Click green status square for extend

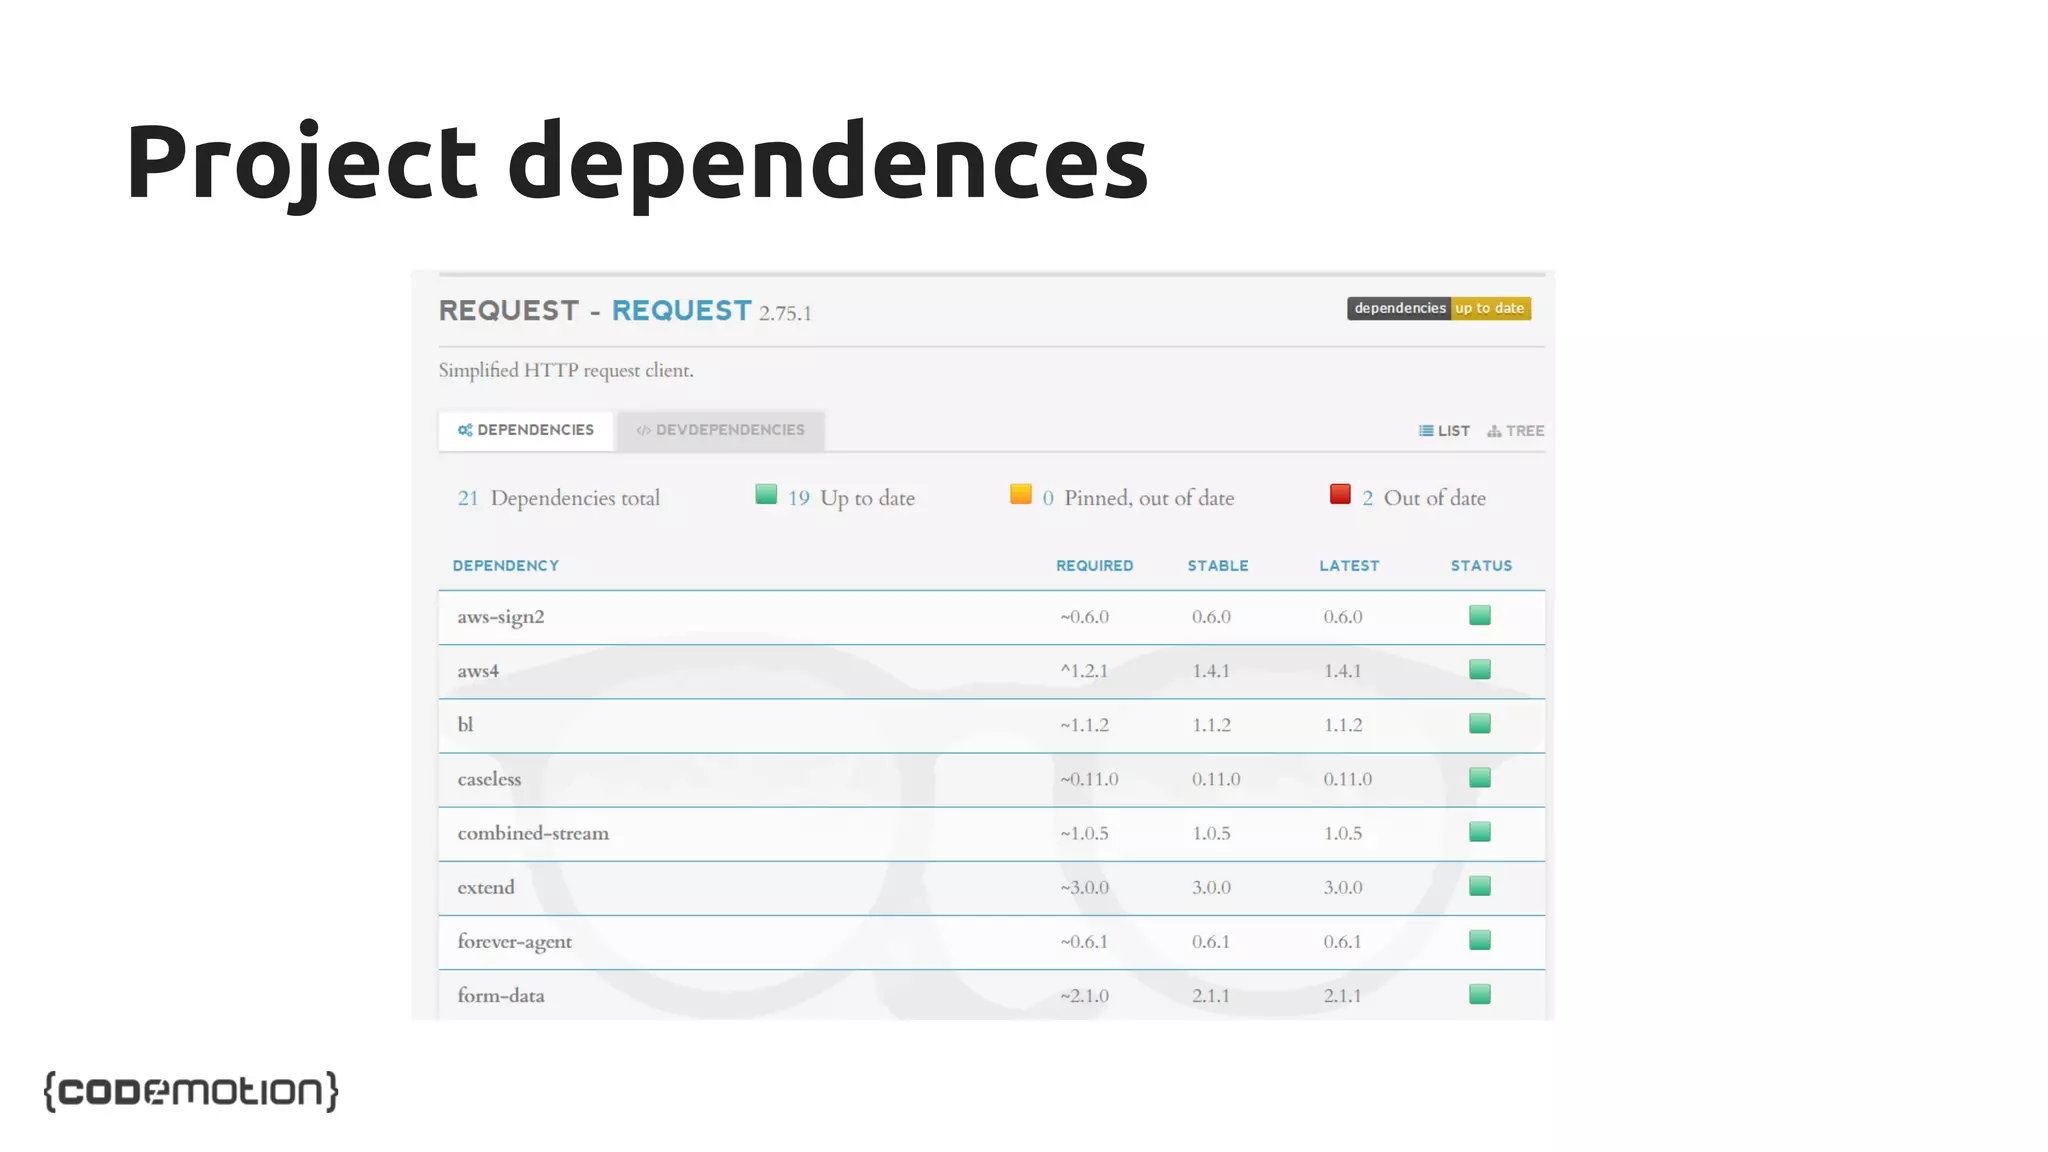1480,885
